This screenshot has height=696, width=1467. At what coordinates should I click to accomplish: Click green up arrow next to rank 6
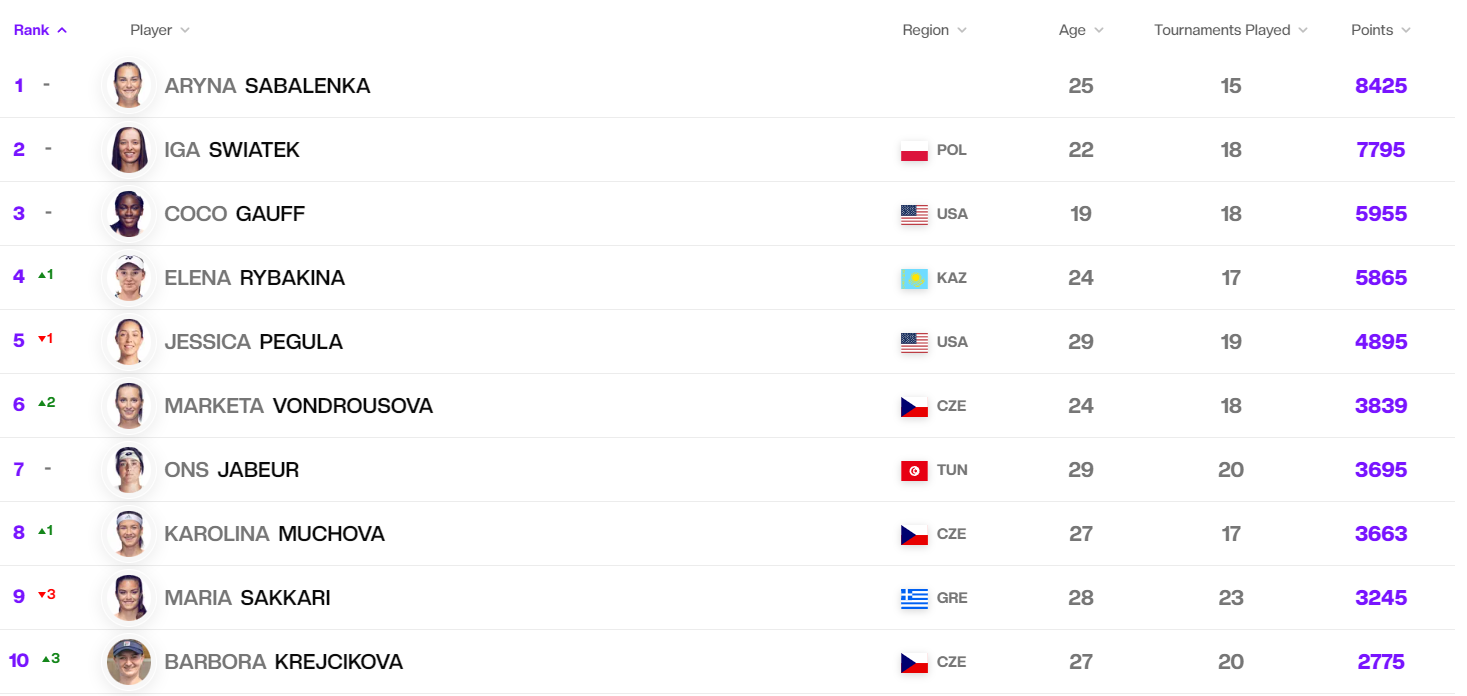42,403
